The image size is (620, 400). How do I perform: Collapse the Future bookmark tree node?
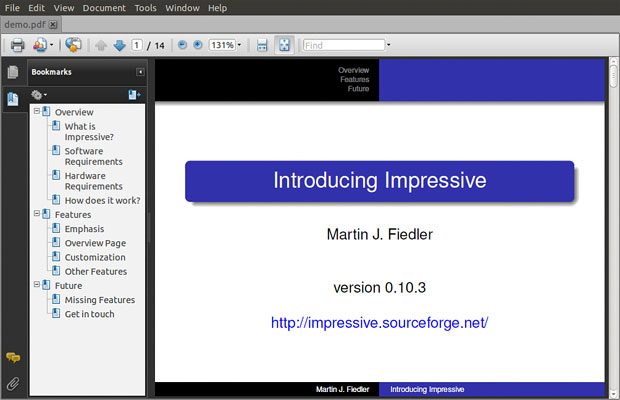[x=37, y=284]
